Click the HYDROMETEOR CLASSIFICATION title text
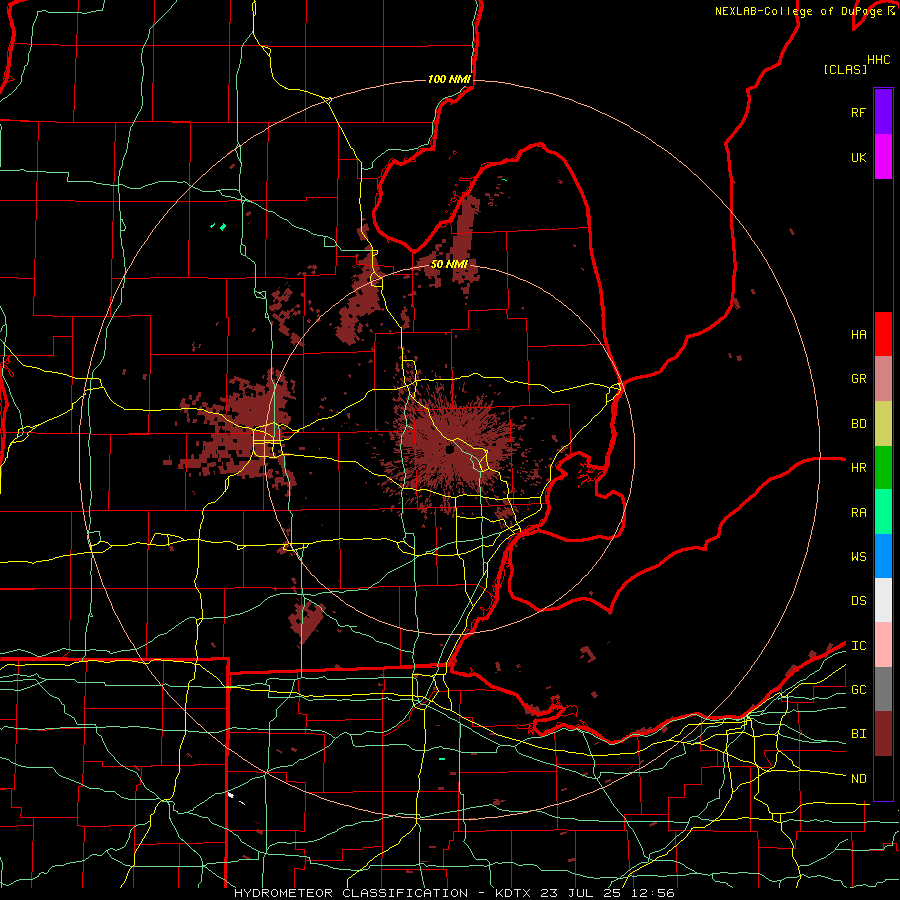 351,893
